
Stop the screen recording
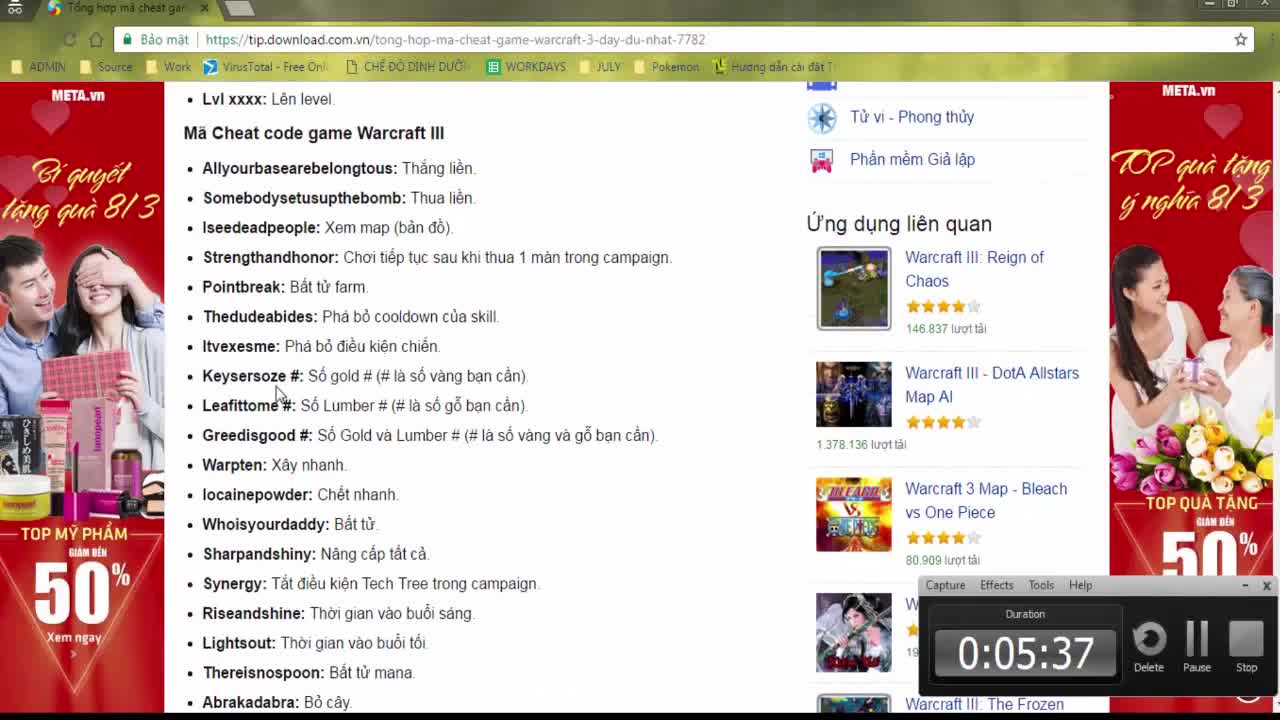point(1246,646)
